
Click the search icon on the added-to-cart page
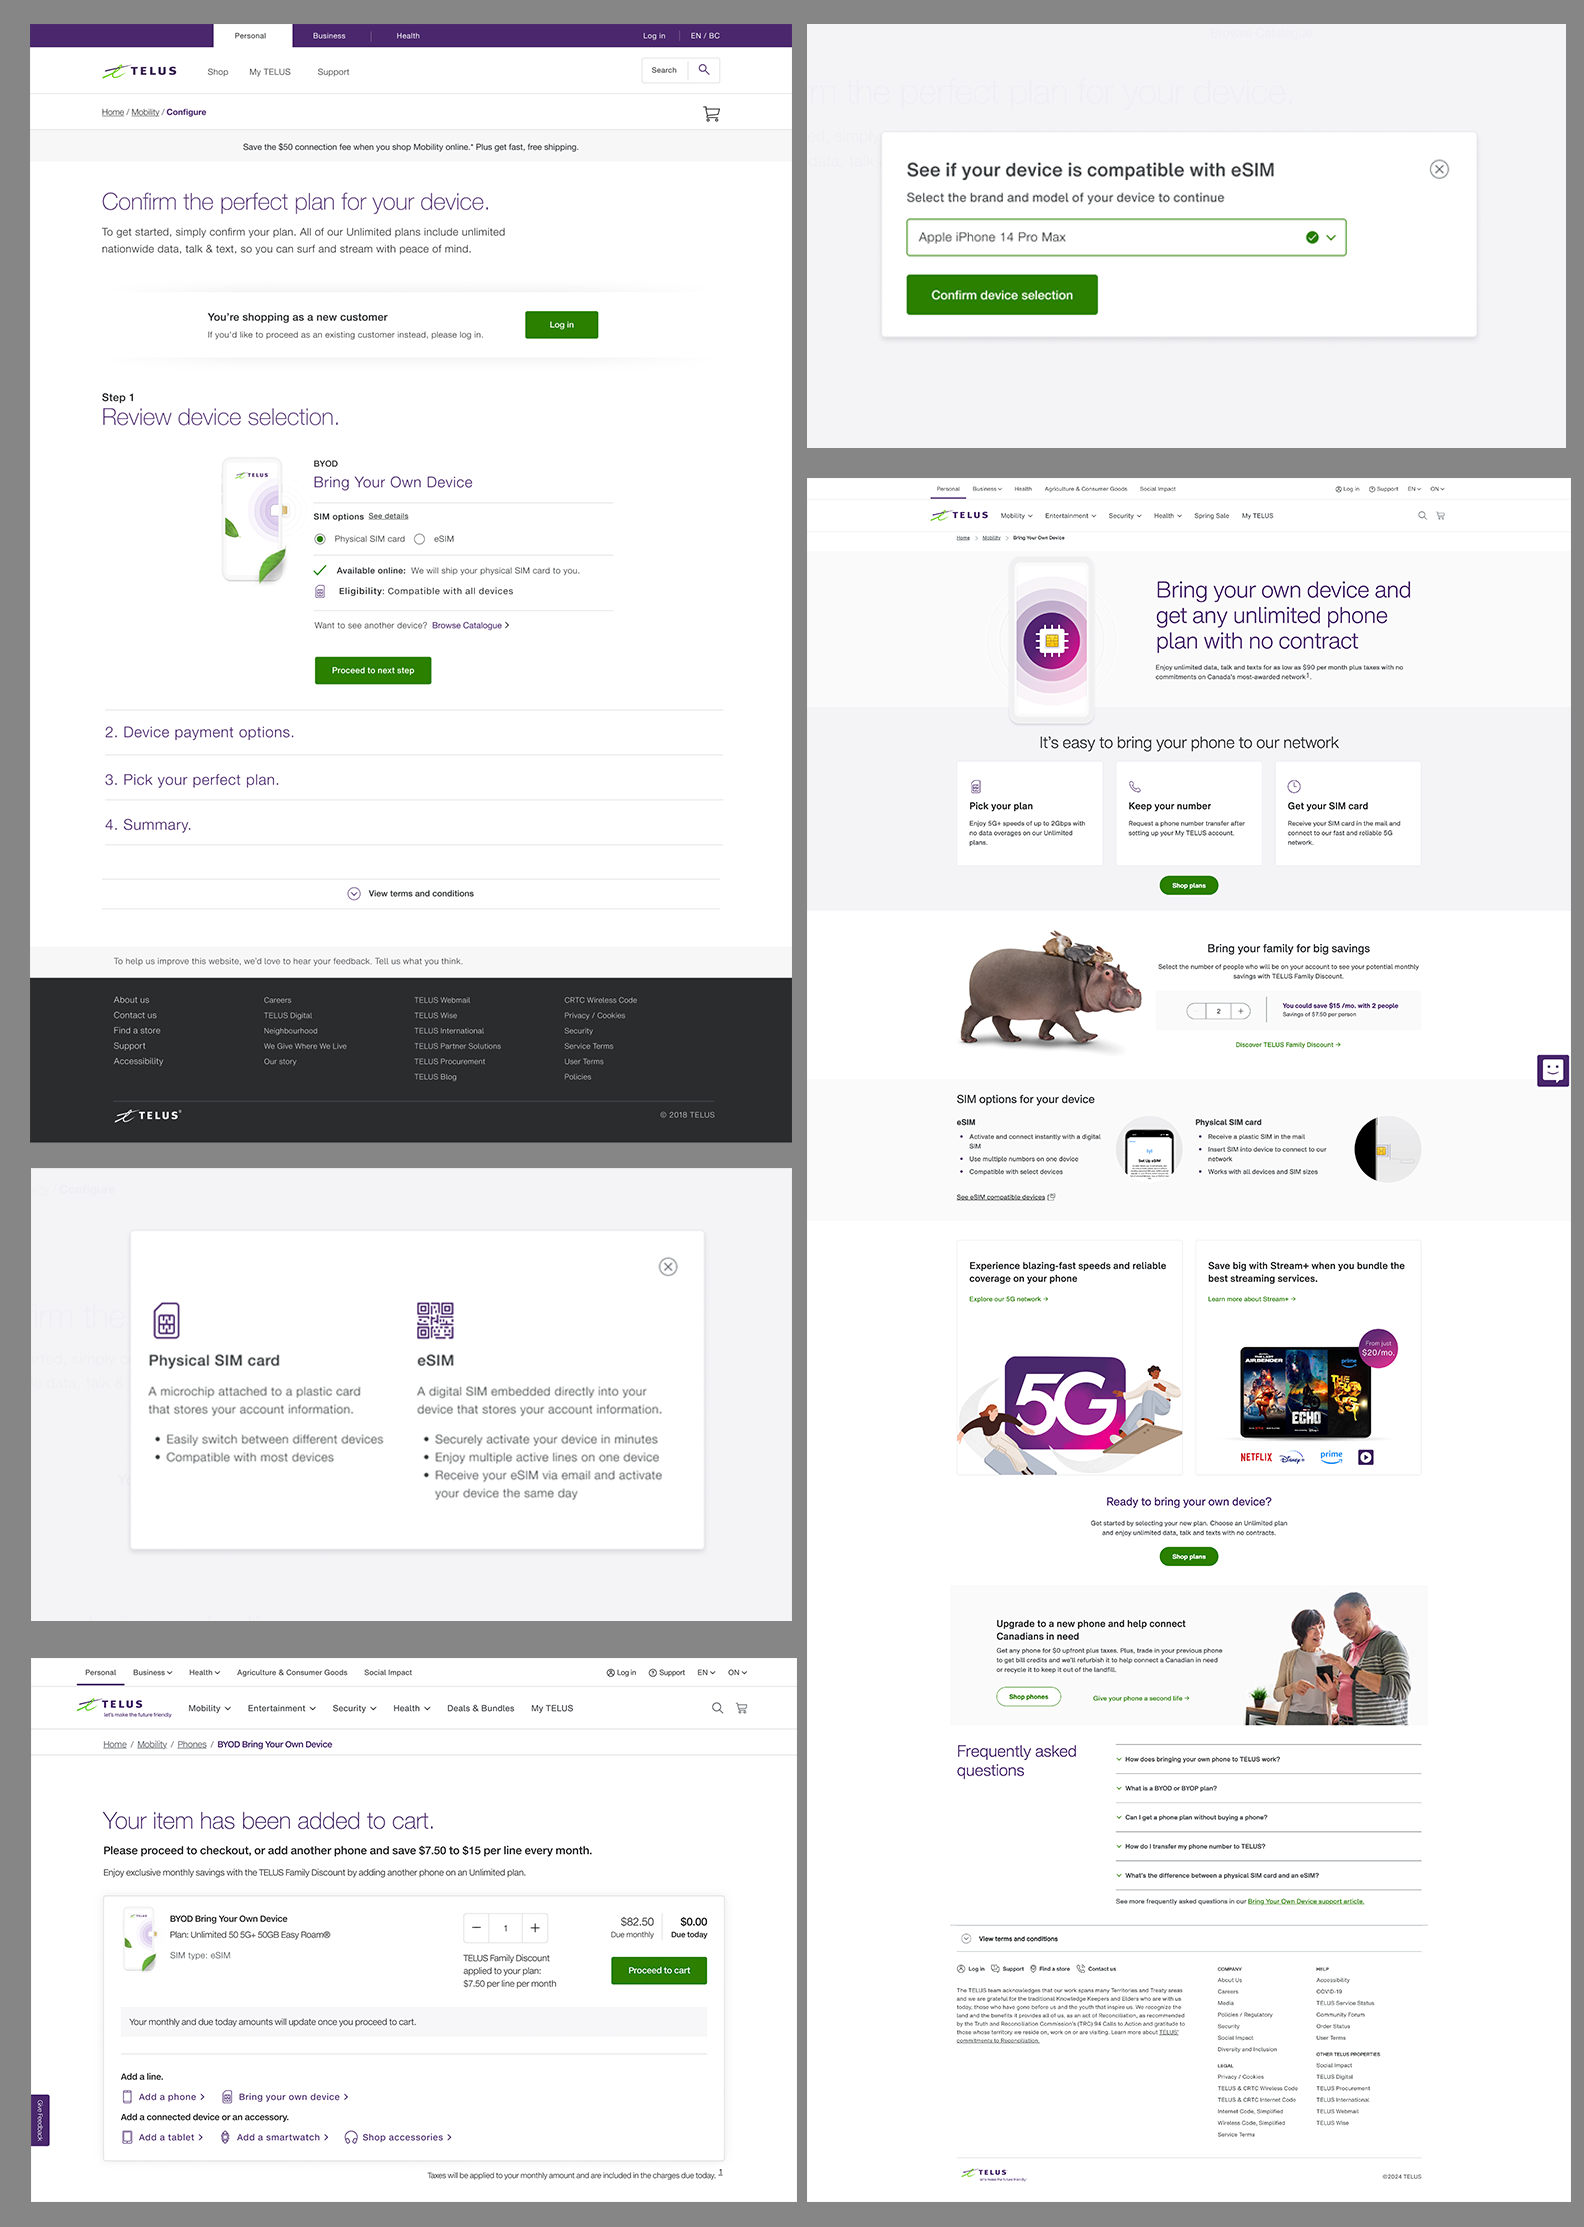click(x=717, y=1708)
